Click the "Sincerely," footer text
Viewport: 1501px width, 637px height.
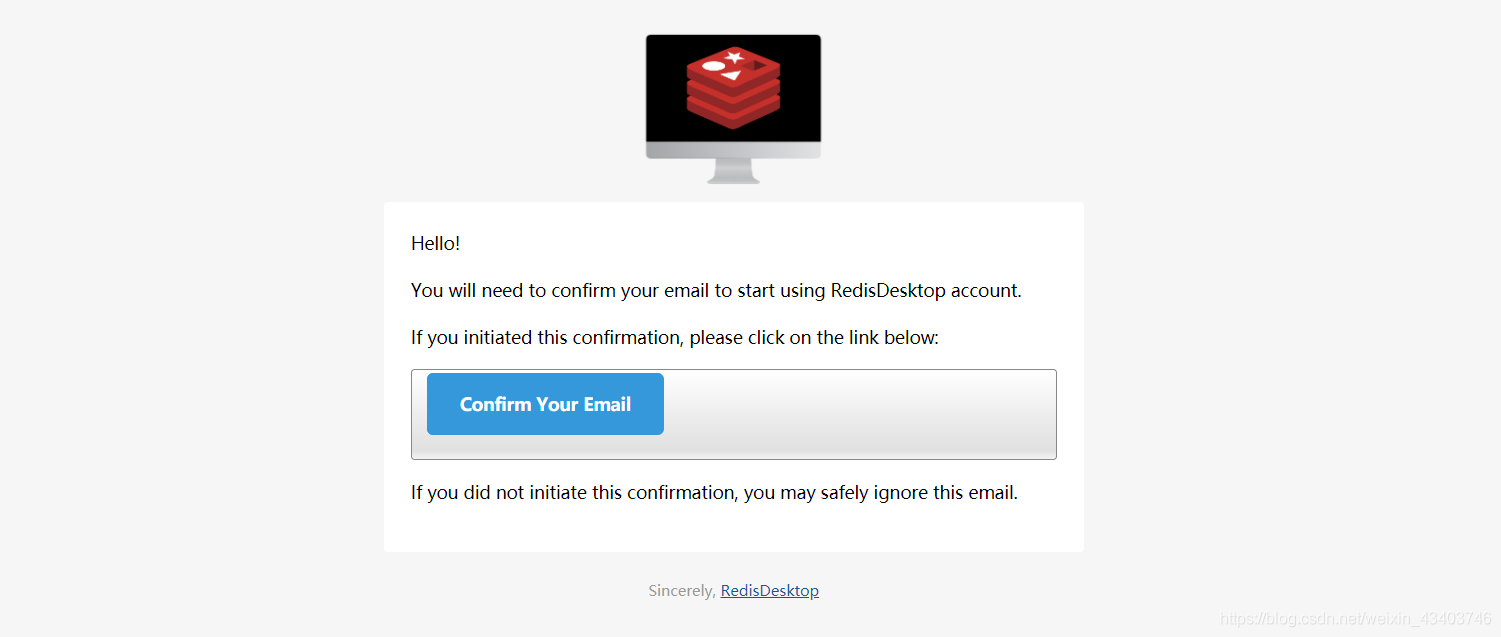[681, 591]
